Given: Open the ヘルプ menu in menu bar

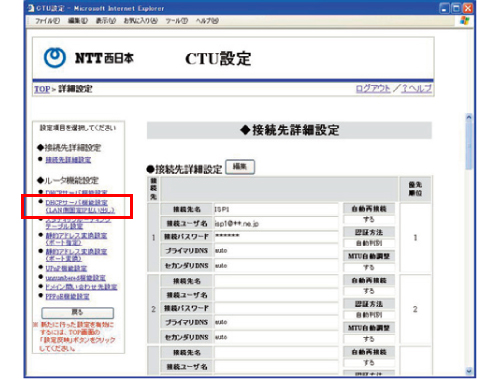Looking at the screenshot, I should pos(207,21).
